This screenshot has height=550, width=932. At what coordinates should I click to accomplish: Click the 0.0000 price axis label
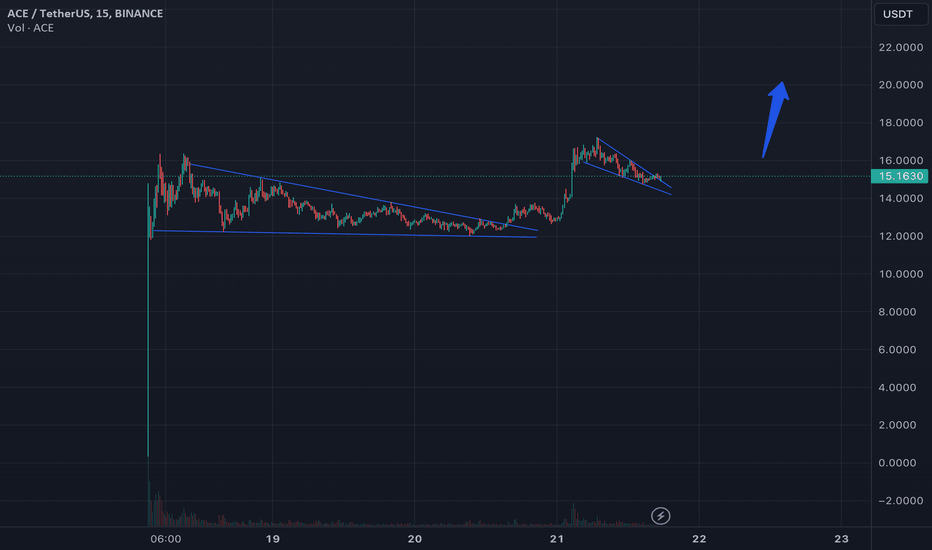point(900,463)
